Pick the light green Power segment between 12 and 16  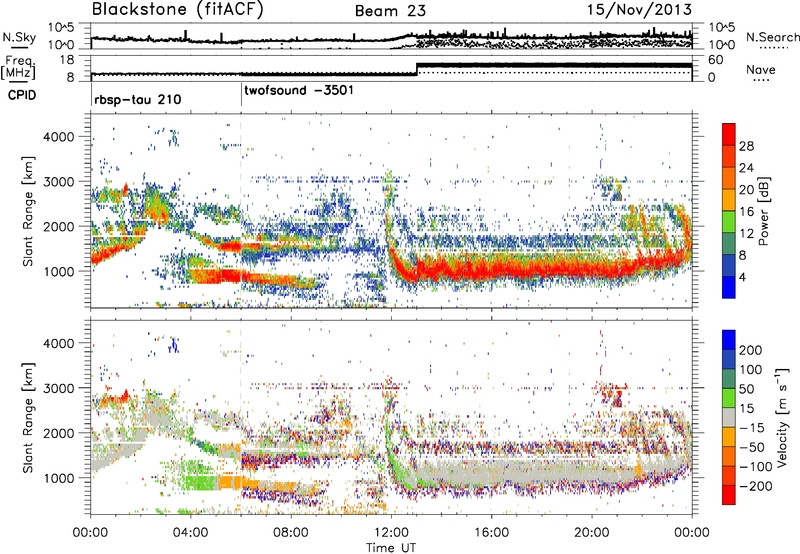[x=729, y=222]
